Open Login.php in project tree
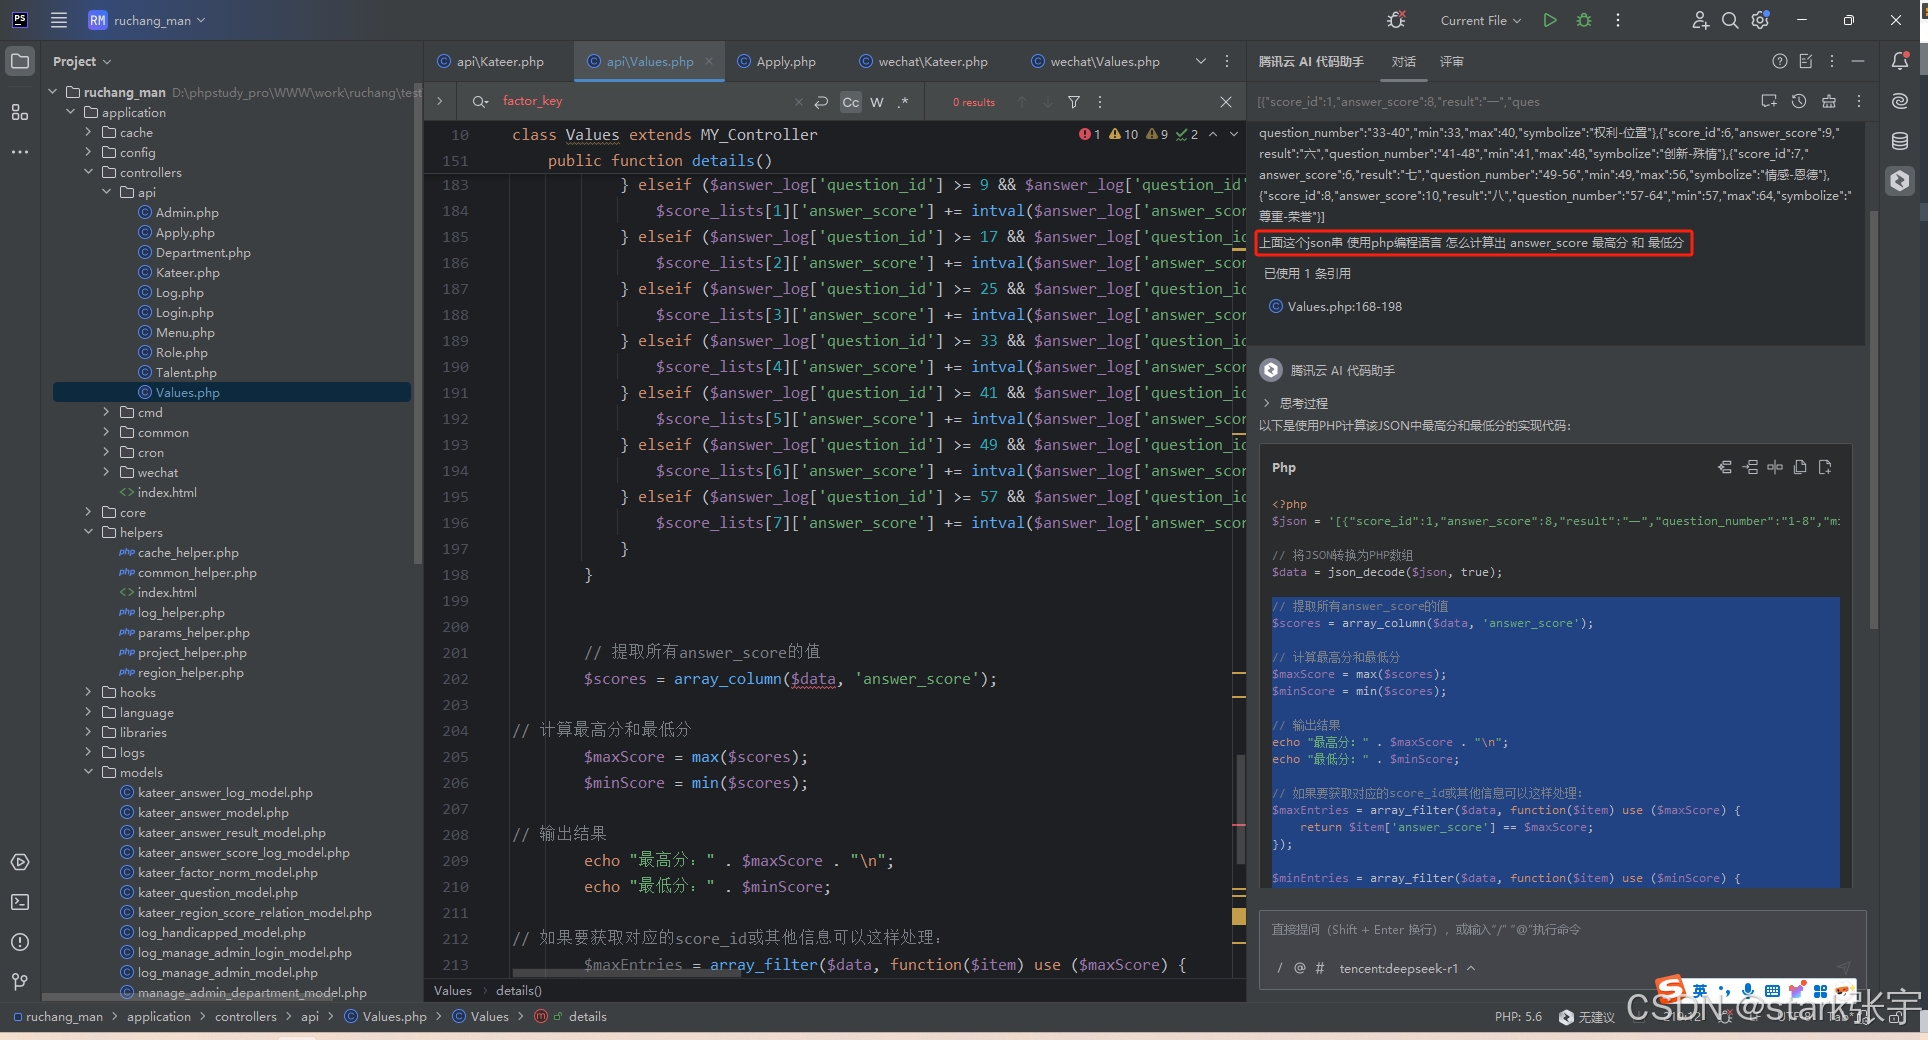The height and width of the screenshot is (1040, 1928). point(184,312)
